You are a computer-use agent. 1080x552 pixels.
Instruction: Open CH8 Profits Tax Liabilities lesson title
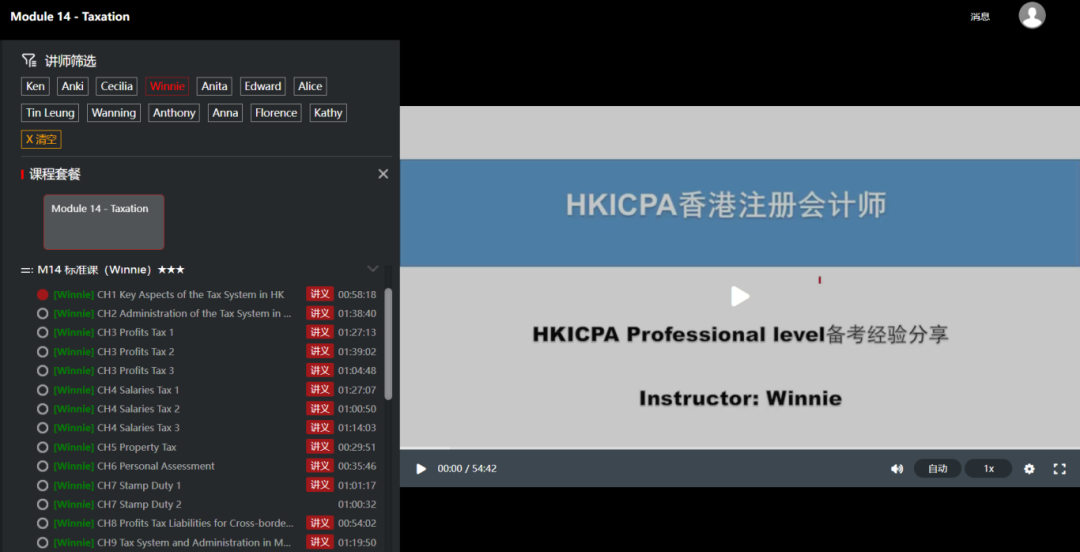click(195, 523)
